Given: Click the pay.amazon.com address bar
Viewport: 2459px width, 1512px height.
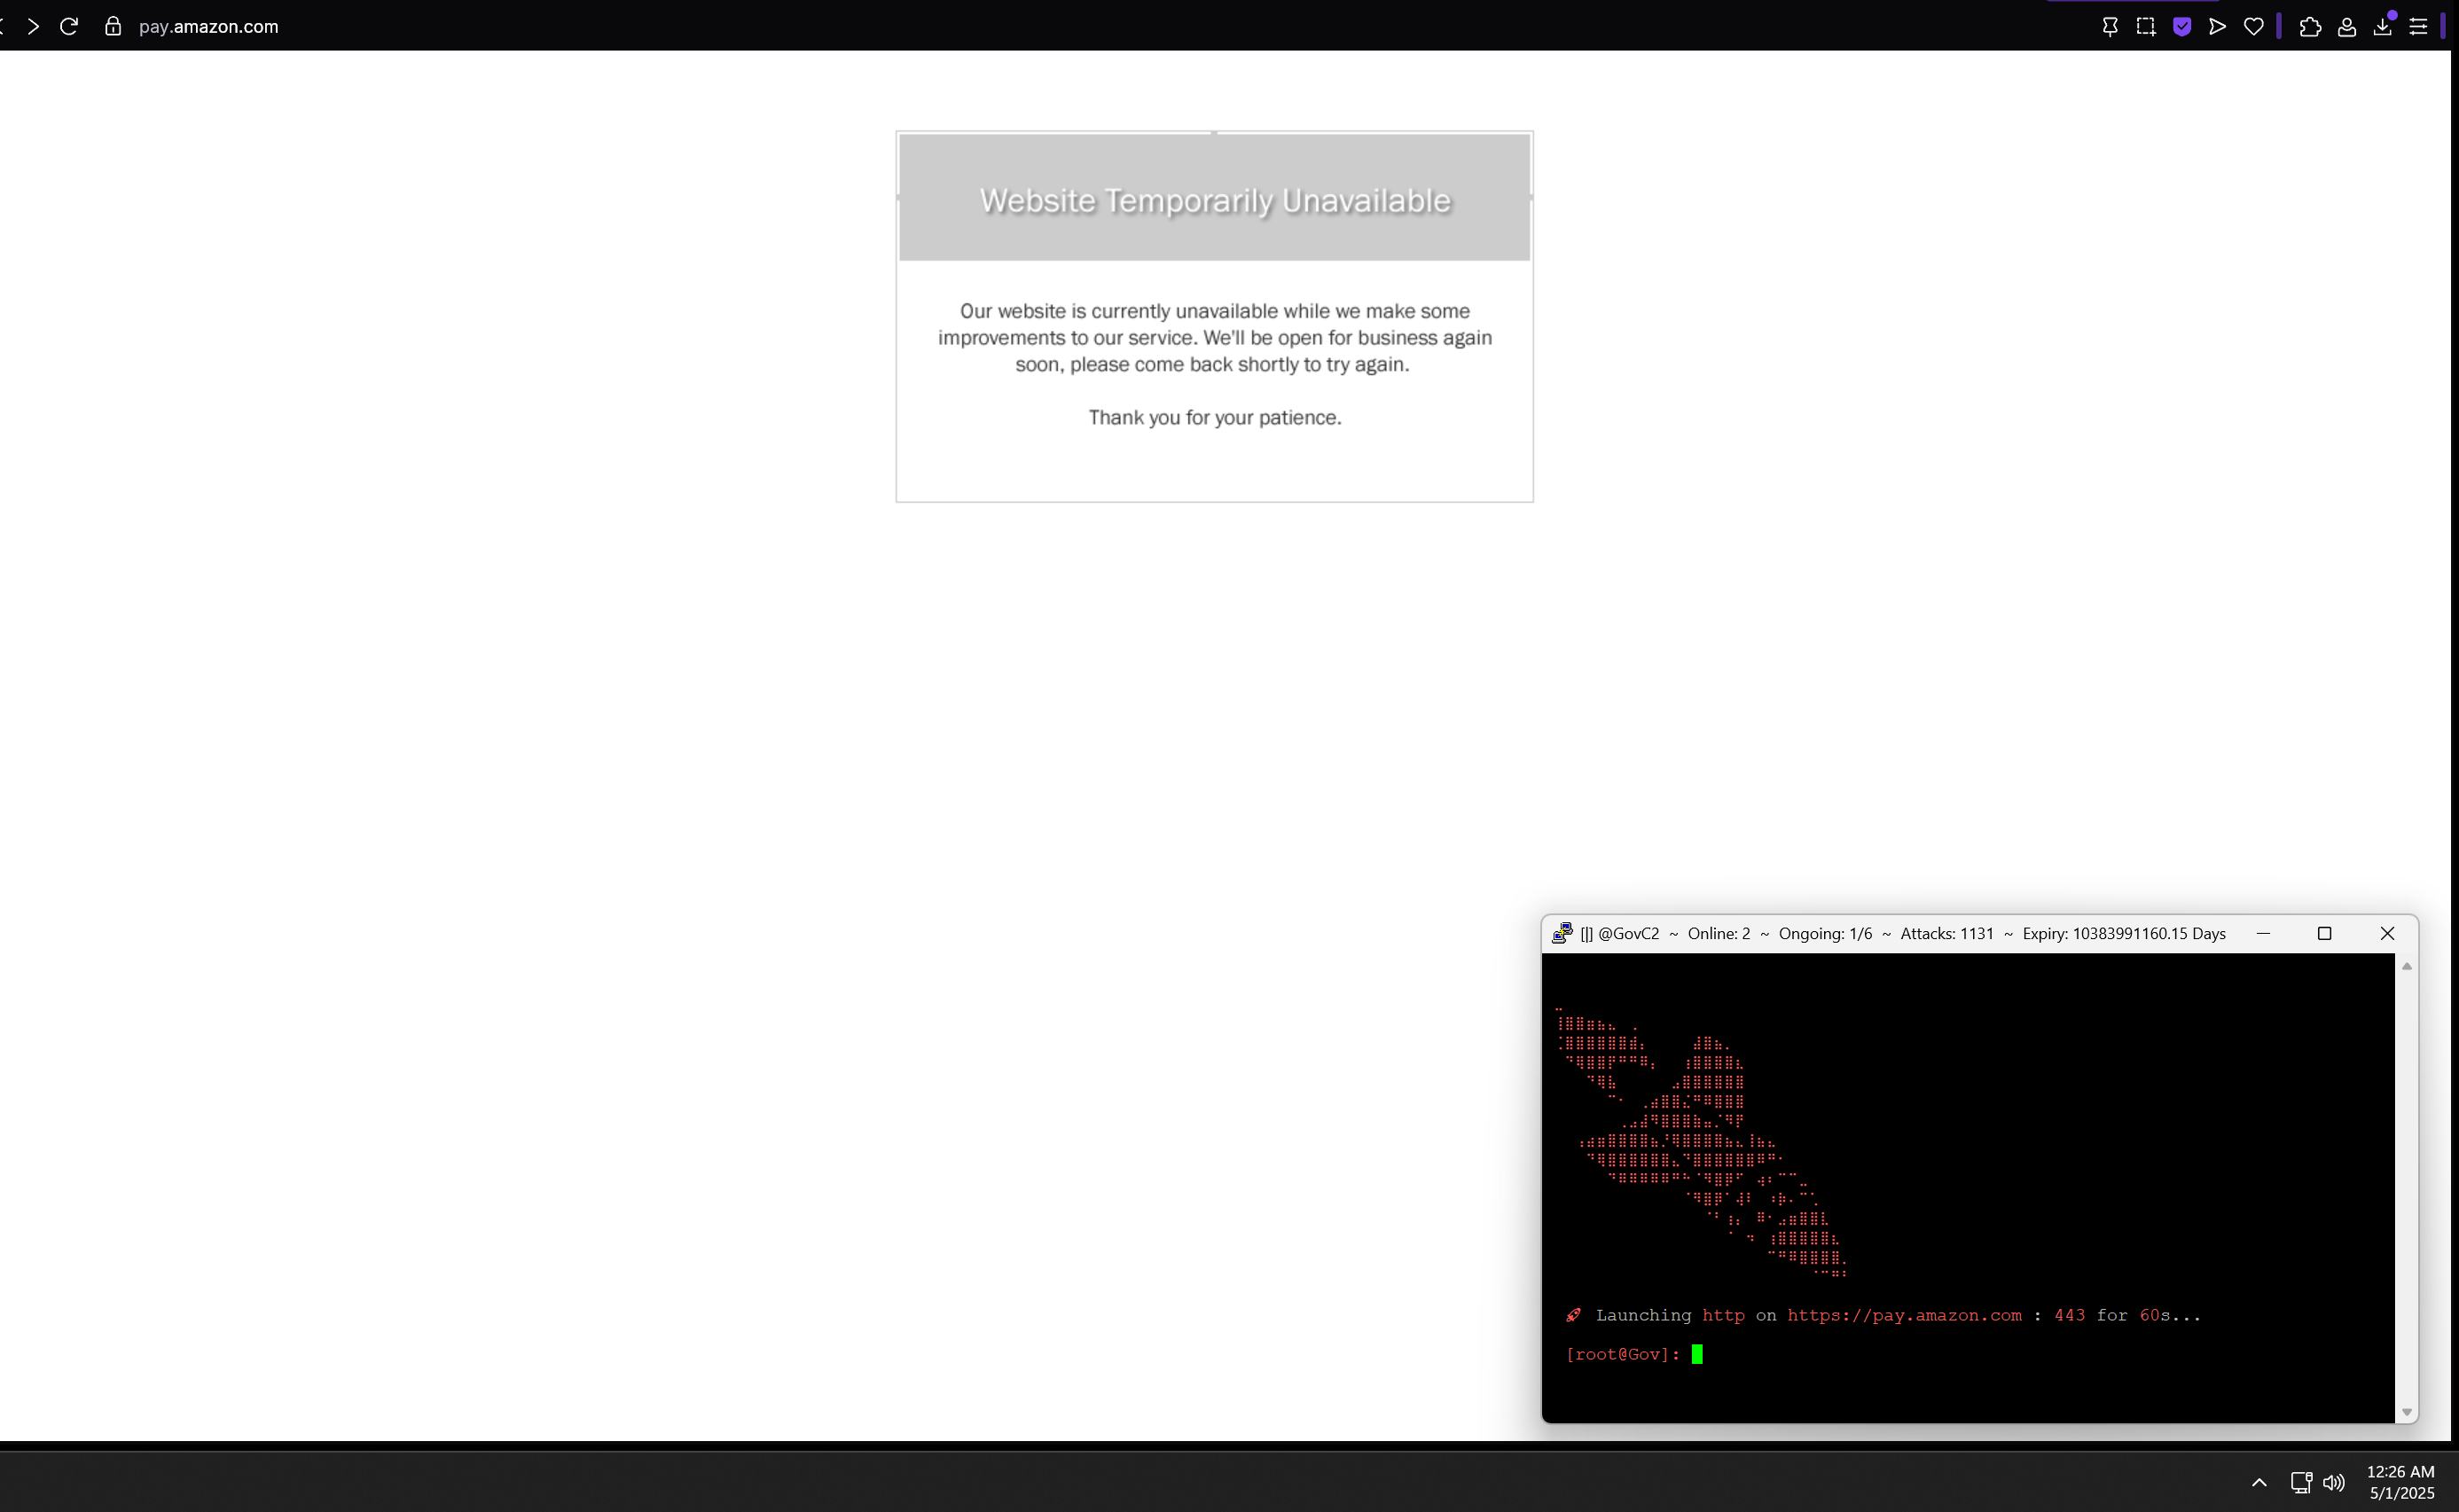Looking at the screenshot, I should pos(208,26).
